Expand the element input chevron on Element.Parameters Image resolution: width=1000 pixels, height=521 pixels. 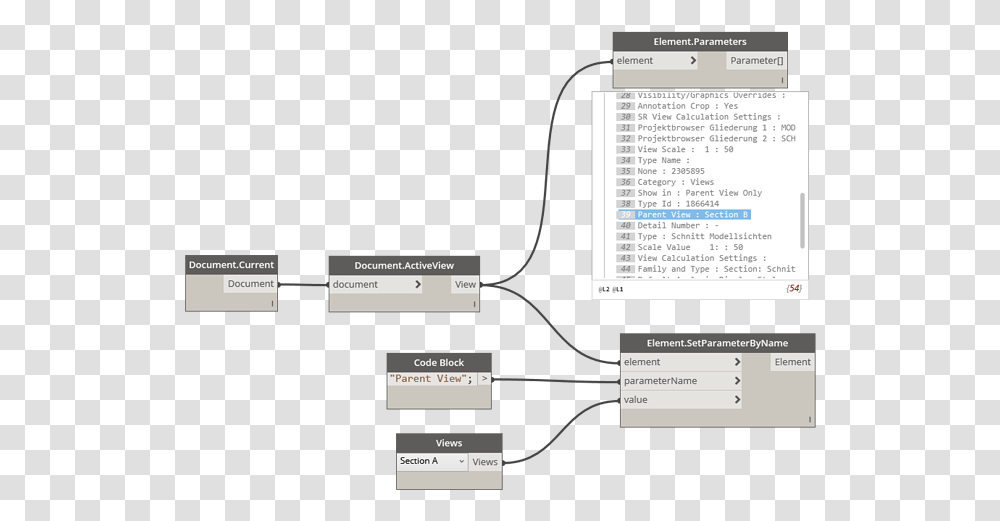click(693, 61)
